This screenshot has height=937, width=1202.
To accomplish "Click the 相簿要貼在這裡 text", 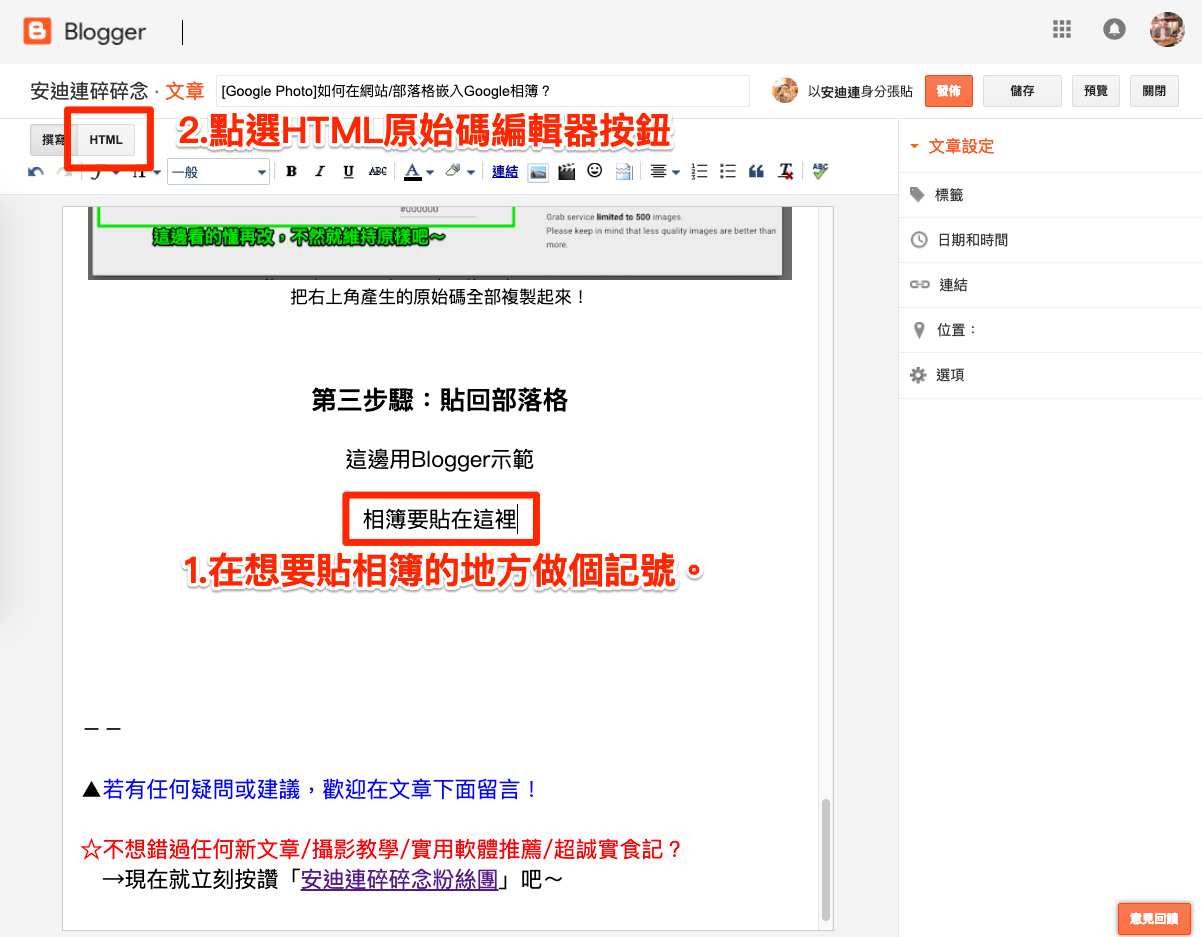I will (x=439, y=519).
